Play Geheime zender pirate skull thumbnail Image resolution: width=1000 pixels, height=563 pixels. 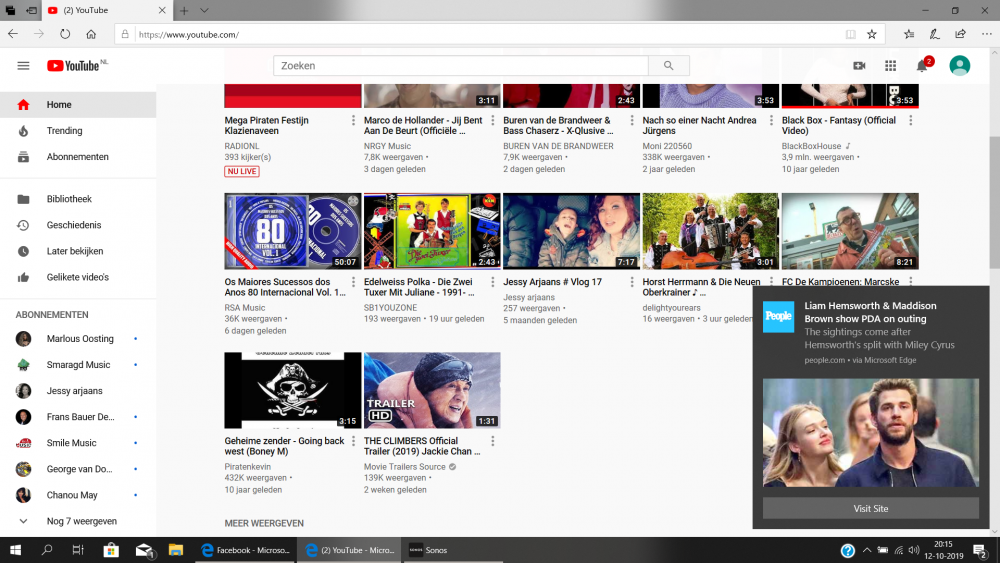pos(293,390)
